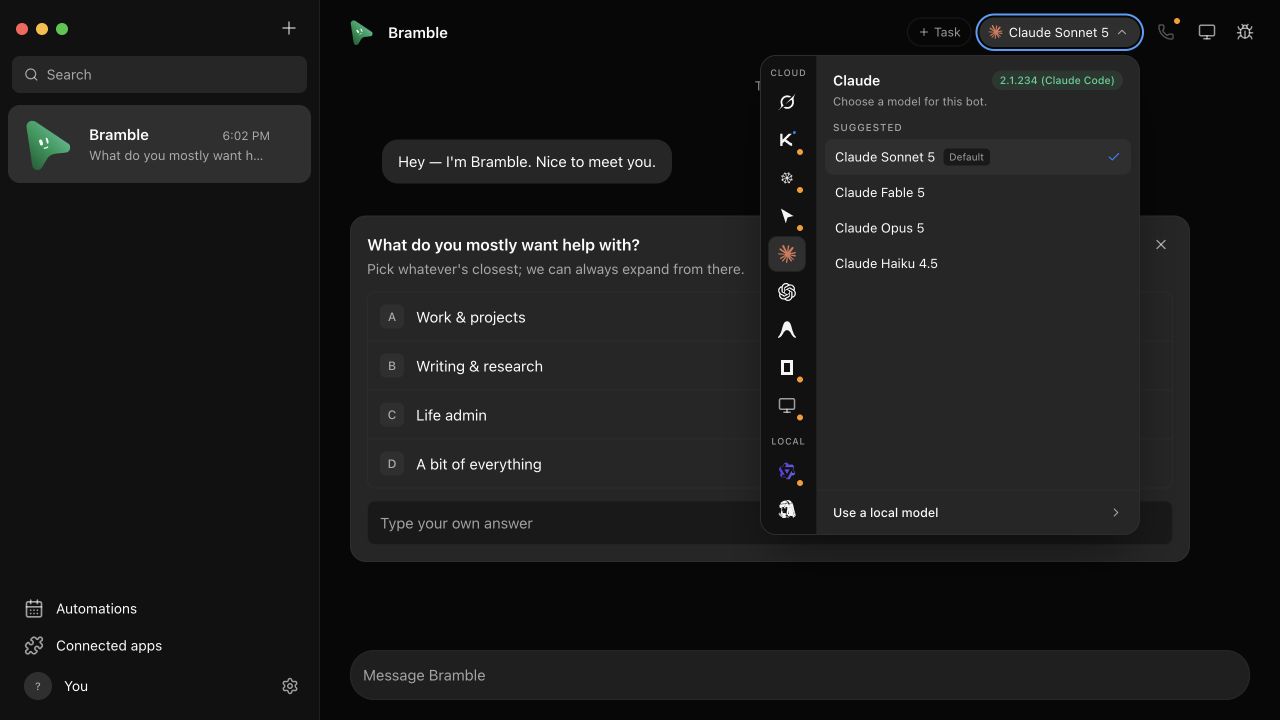Screen dimensions: 1280x720
Task: Select the hollow rectangle provider icon
Action: coord(787,368)
